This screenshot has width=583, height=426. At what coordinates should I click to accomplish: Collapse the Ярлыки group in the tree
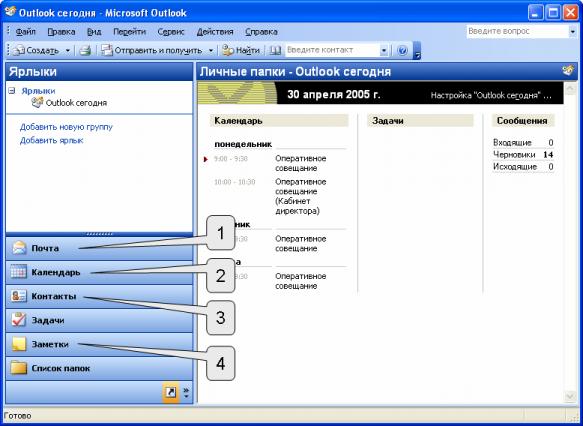[x=12, y=90]
